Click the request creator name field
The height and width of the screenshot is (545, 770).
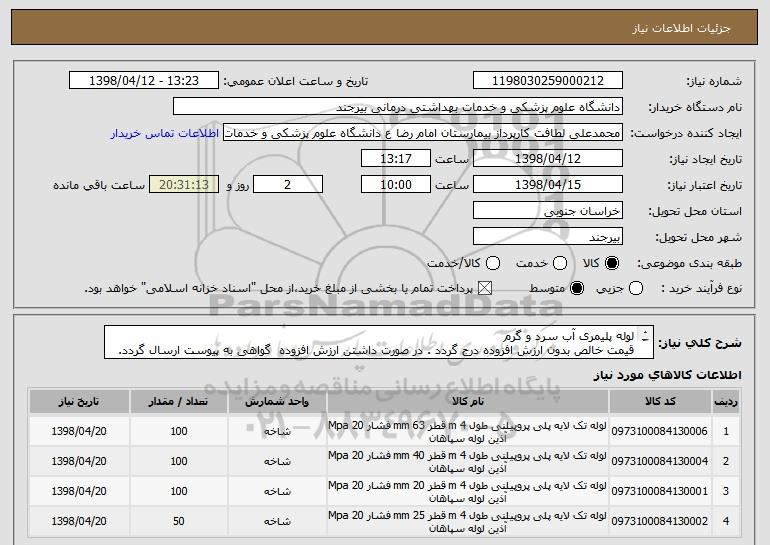coord(423,133)
